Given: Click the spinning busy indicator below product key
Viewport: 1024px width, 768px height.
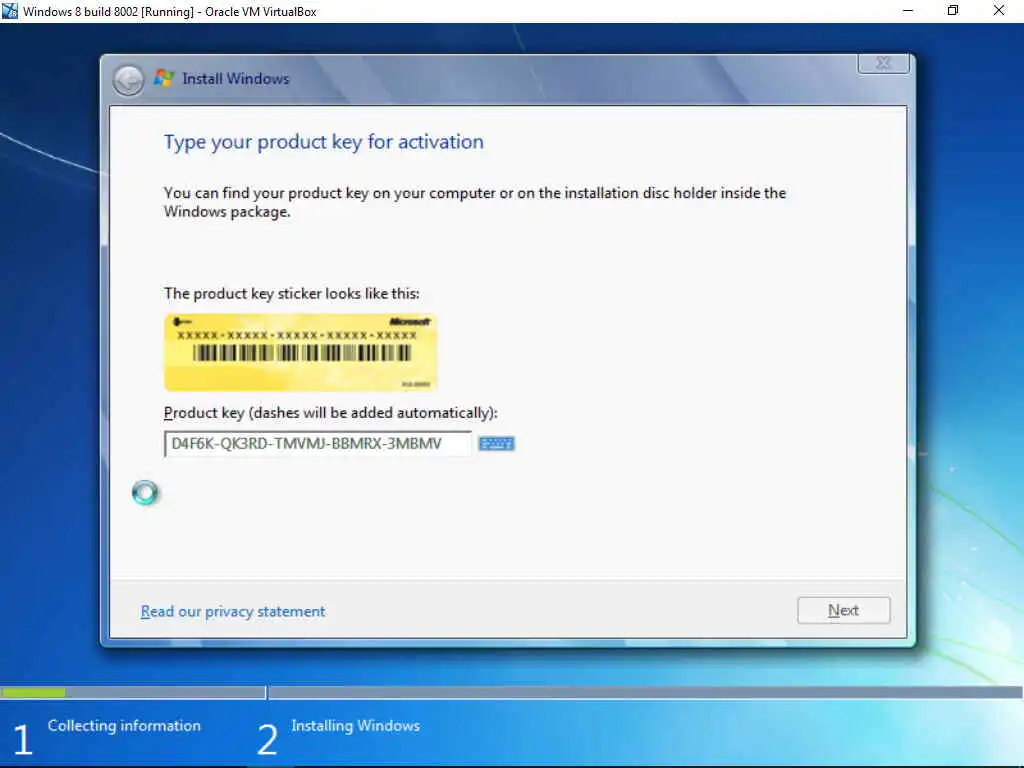Looking at the screenshot, I should coord(145,492).
